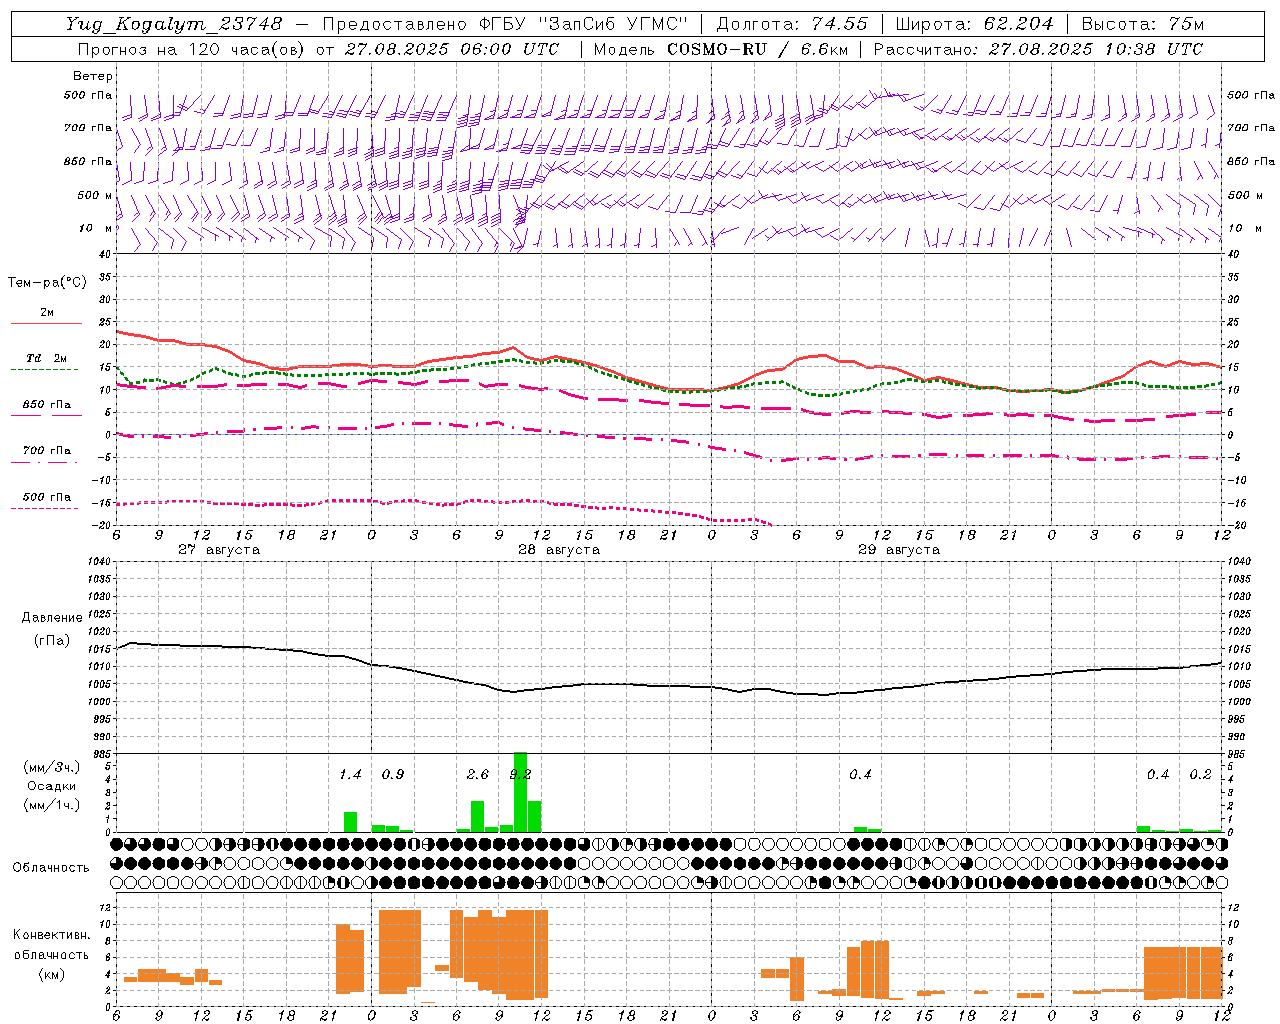1280x1024 pixels.
Task: Click the Конвективн. облачность label
Action: click(51, 945)
